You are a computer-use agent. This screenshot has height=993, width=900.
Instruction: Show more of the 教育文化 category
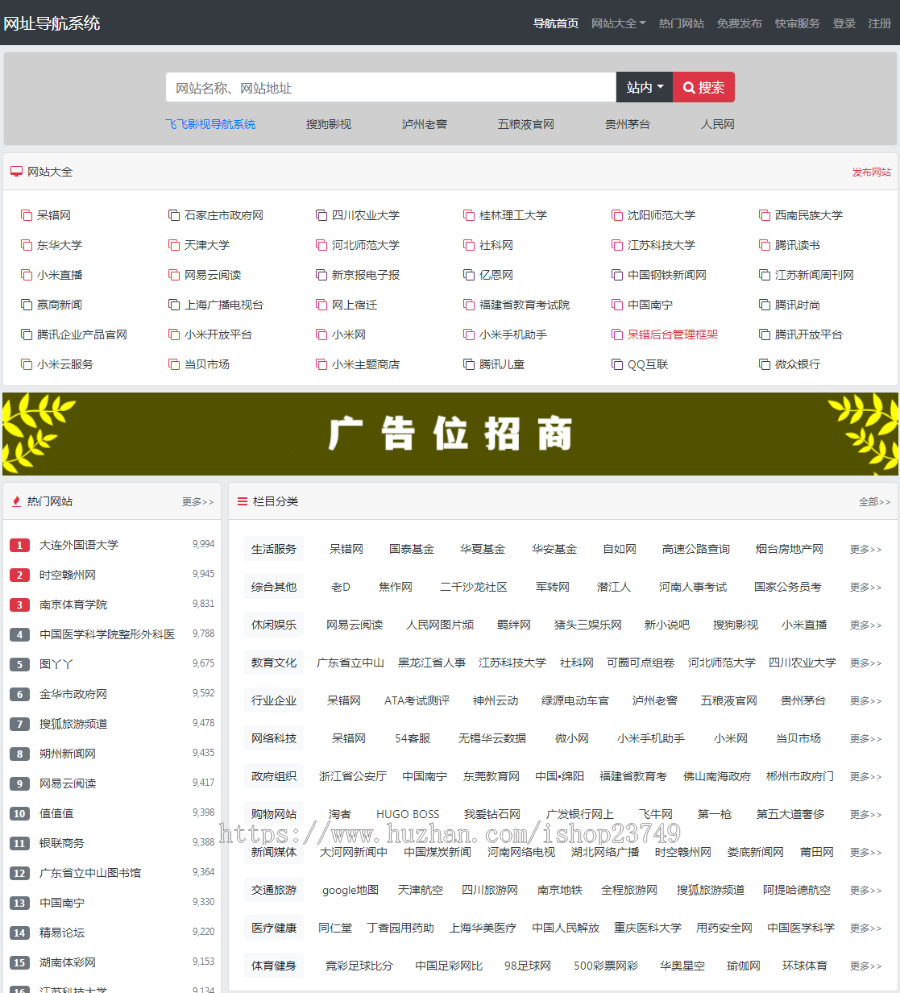866,663
